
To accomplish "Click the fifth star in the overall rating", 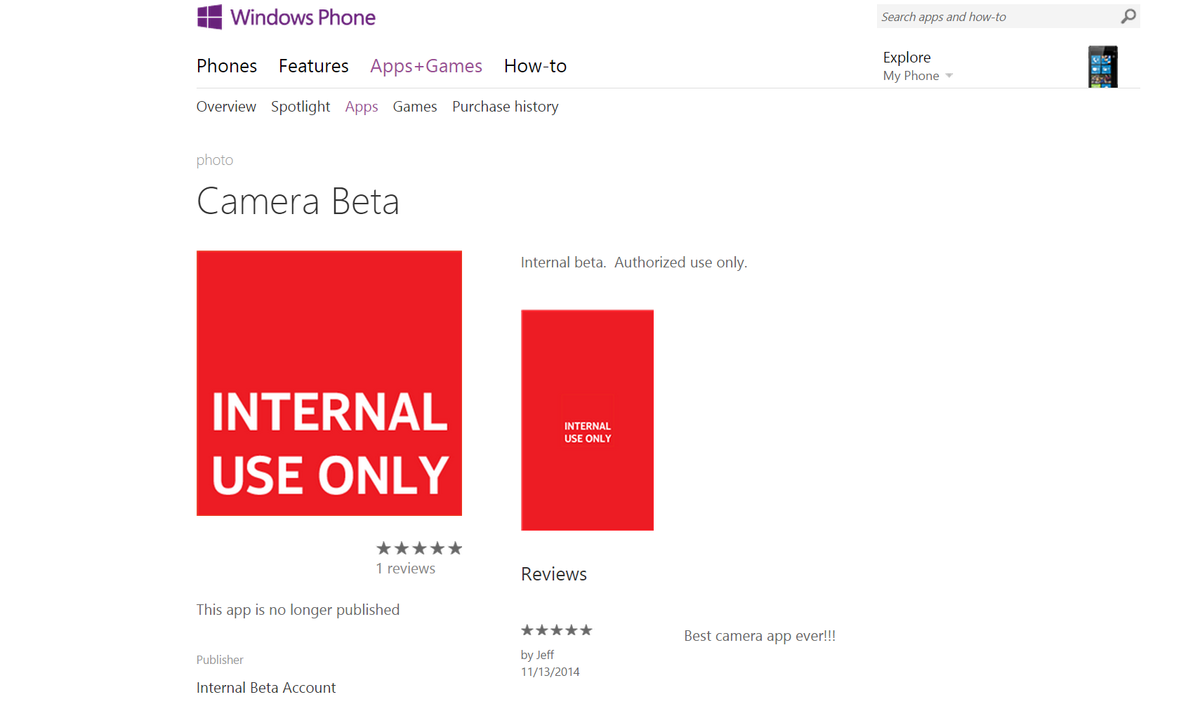I will (x=455, y=547).
